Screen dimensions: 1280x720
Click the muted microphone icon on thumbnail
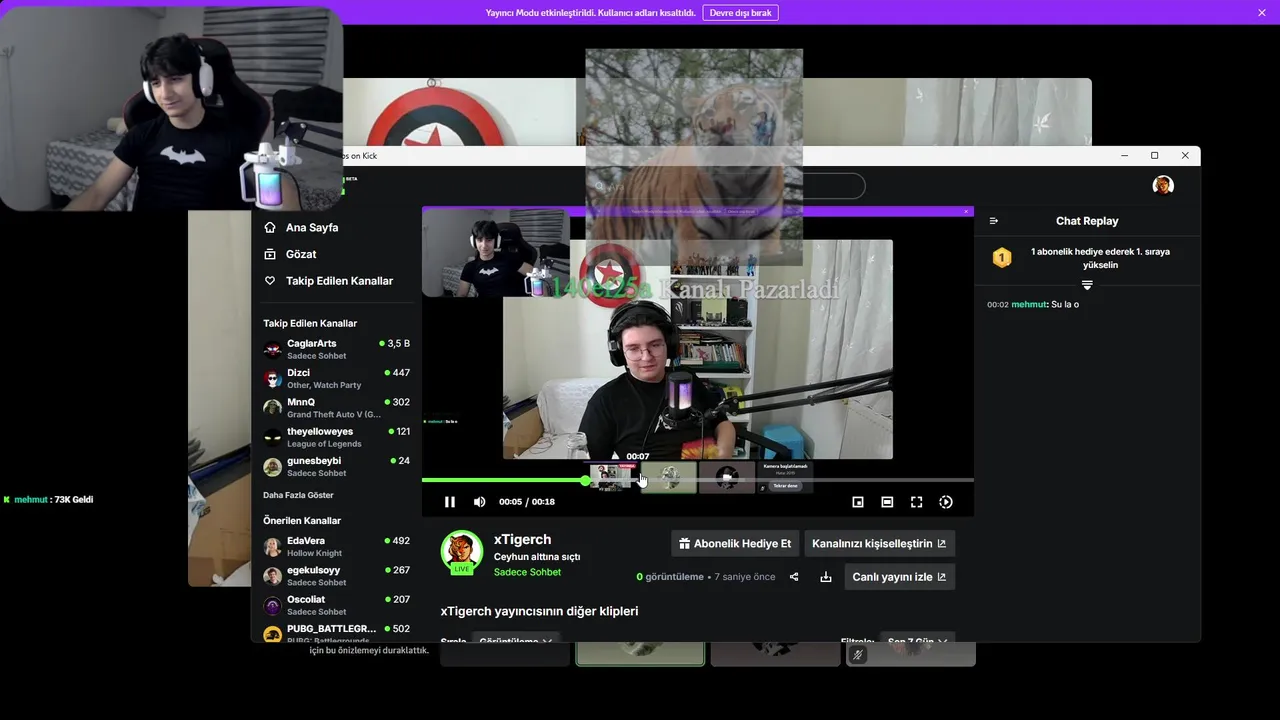(x=857, y=655)
